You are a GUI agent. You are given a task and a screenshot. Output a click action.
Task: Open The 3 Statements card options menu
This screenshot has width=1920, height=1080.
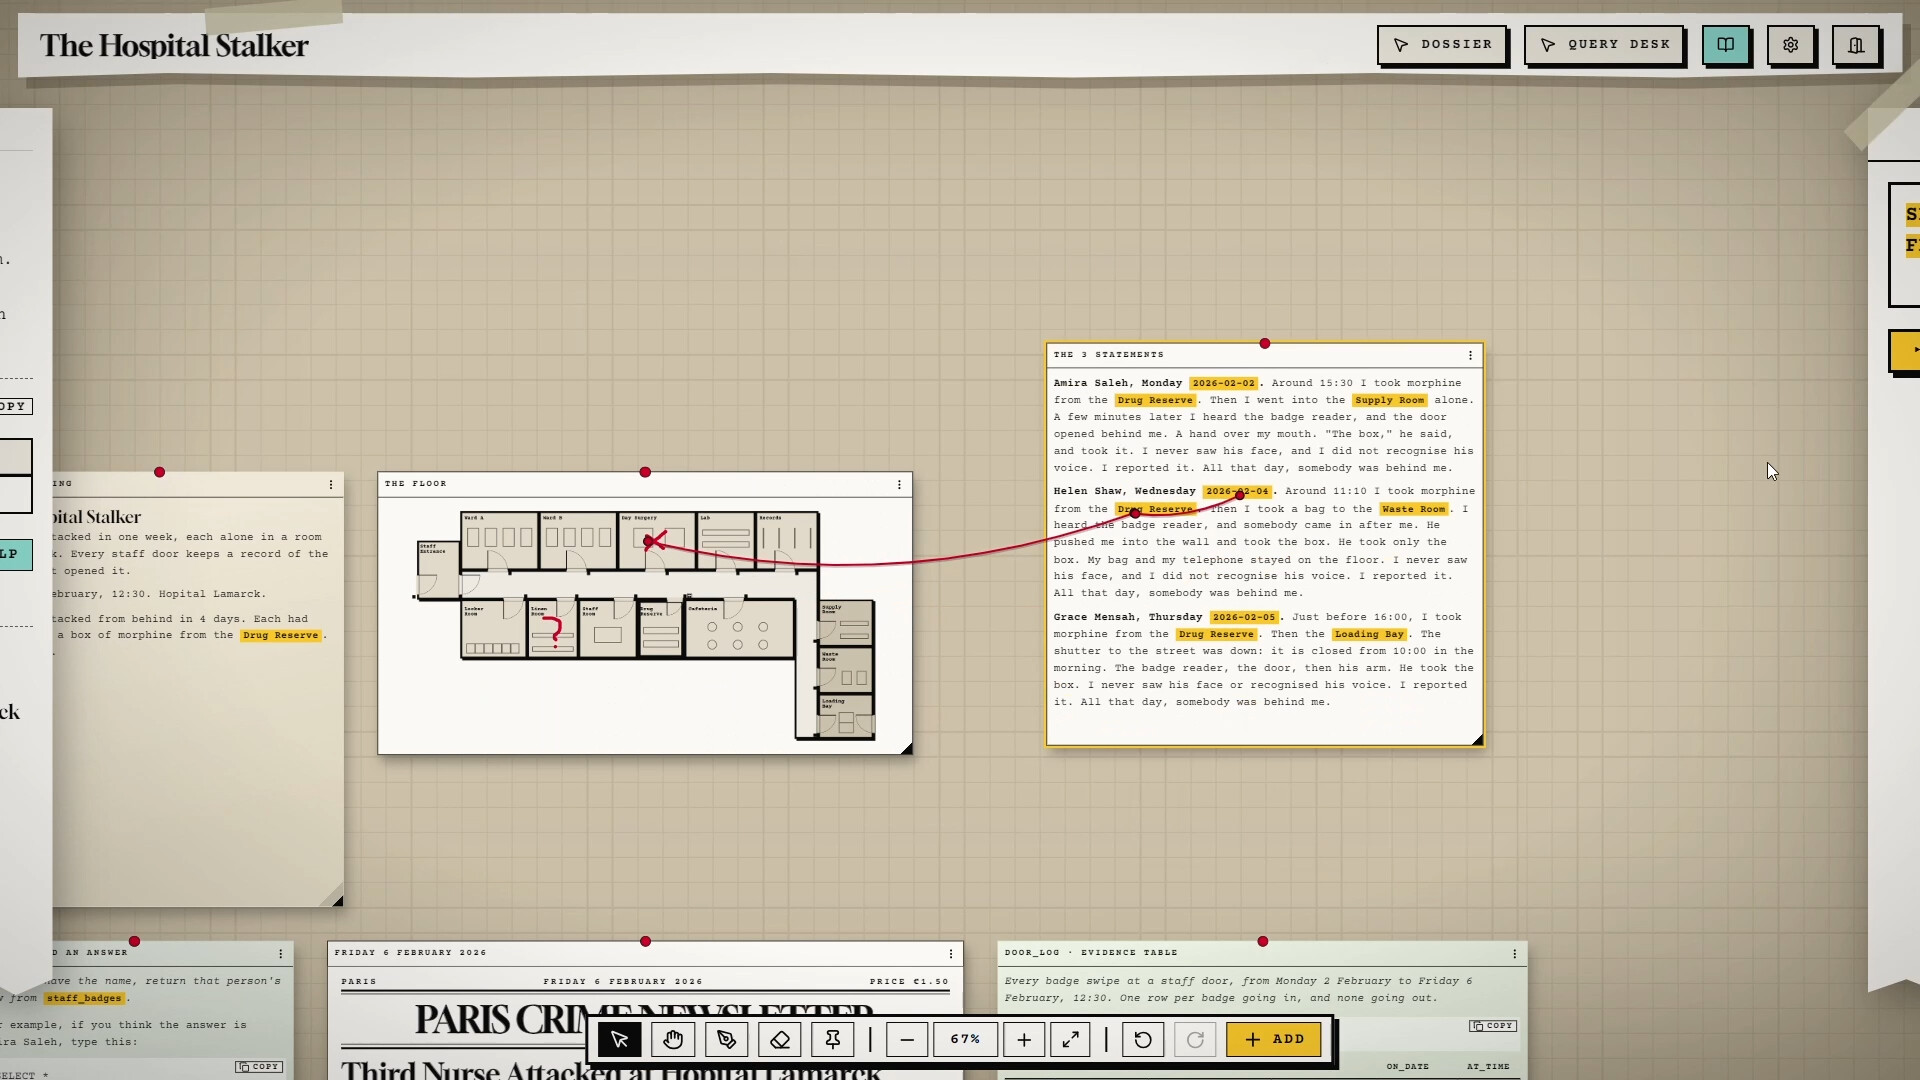1470,356
